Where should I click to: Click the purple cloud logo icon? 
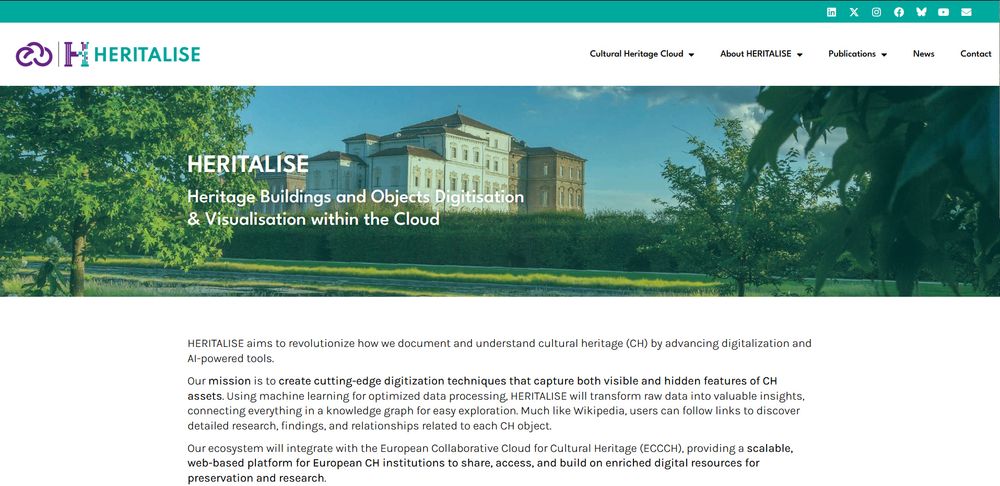click(34, 54)
